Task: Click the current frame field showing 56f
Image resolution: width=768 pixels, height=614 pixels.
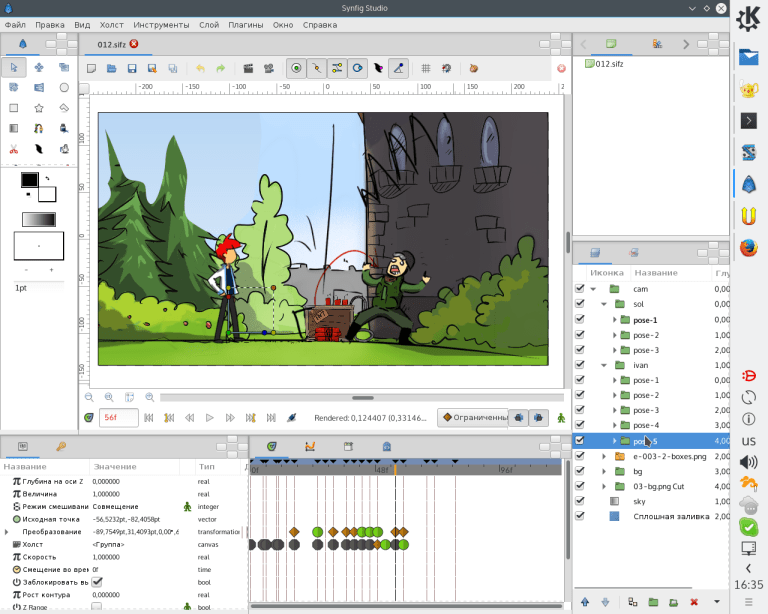Action: click(118, 417)
